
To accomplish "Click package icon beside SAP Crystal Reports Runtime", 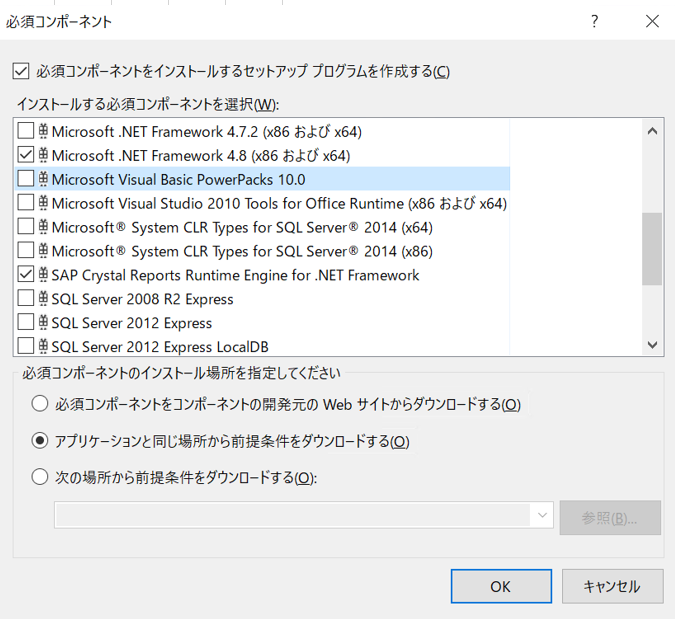I will click(x=43, y=275).
